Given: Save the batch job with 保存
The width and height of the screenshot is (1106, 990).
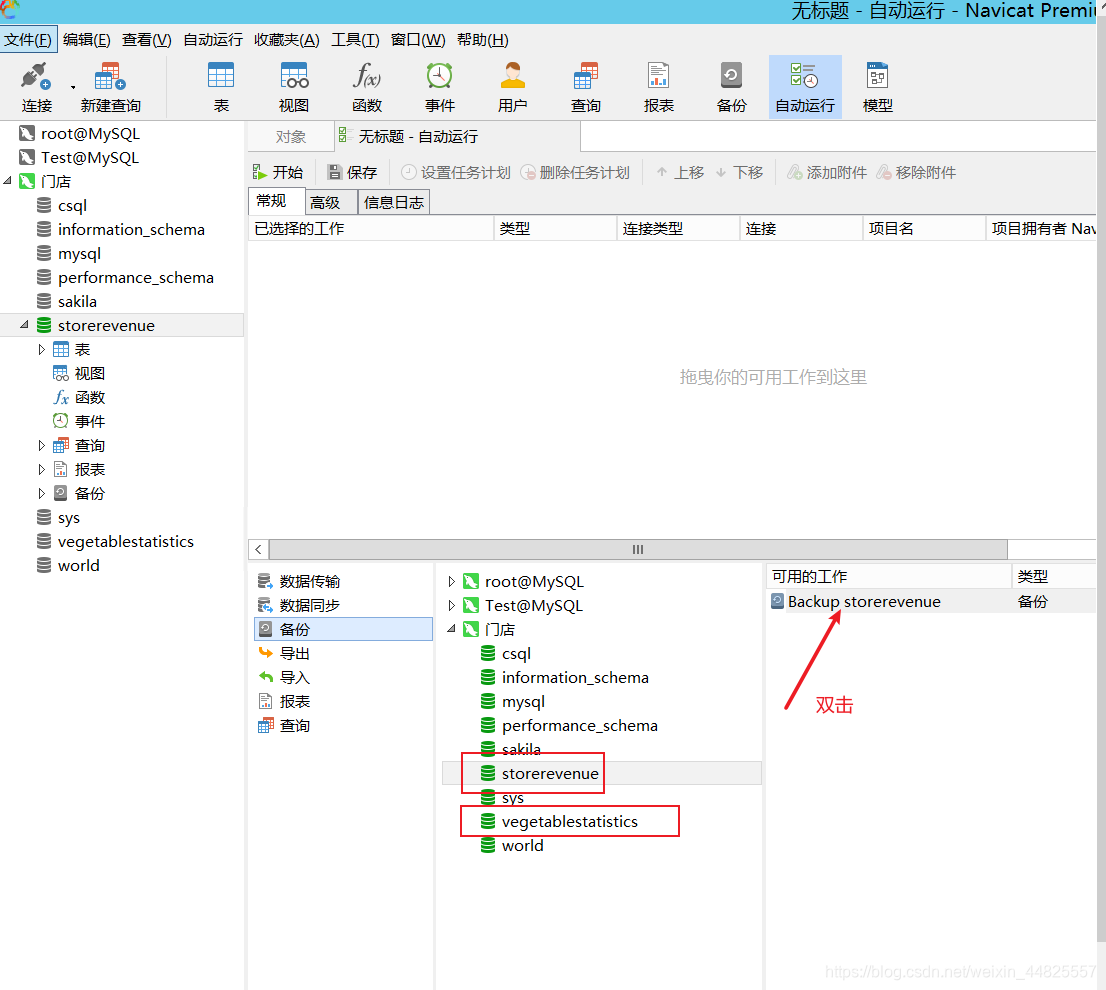Looking at the screenshot, I should pos(352,172).
